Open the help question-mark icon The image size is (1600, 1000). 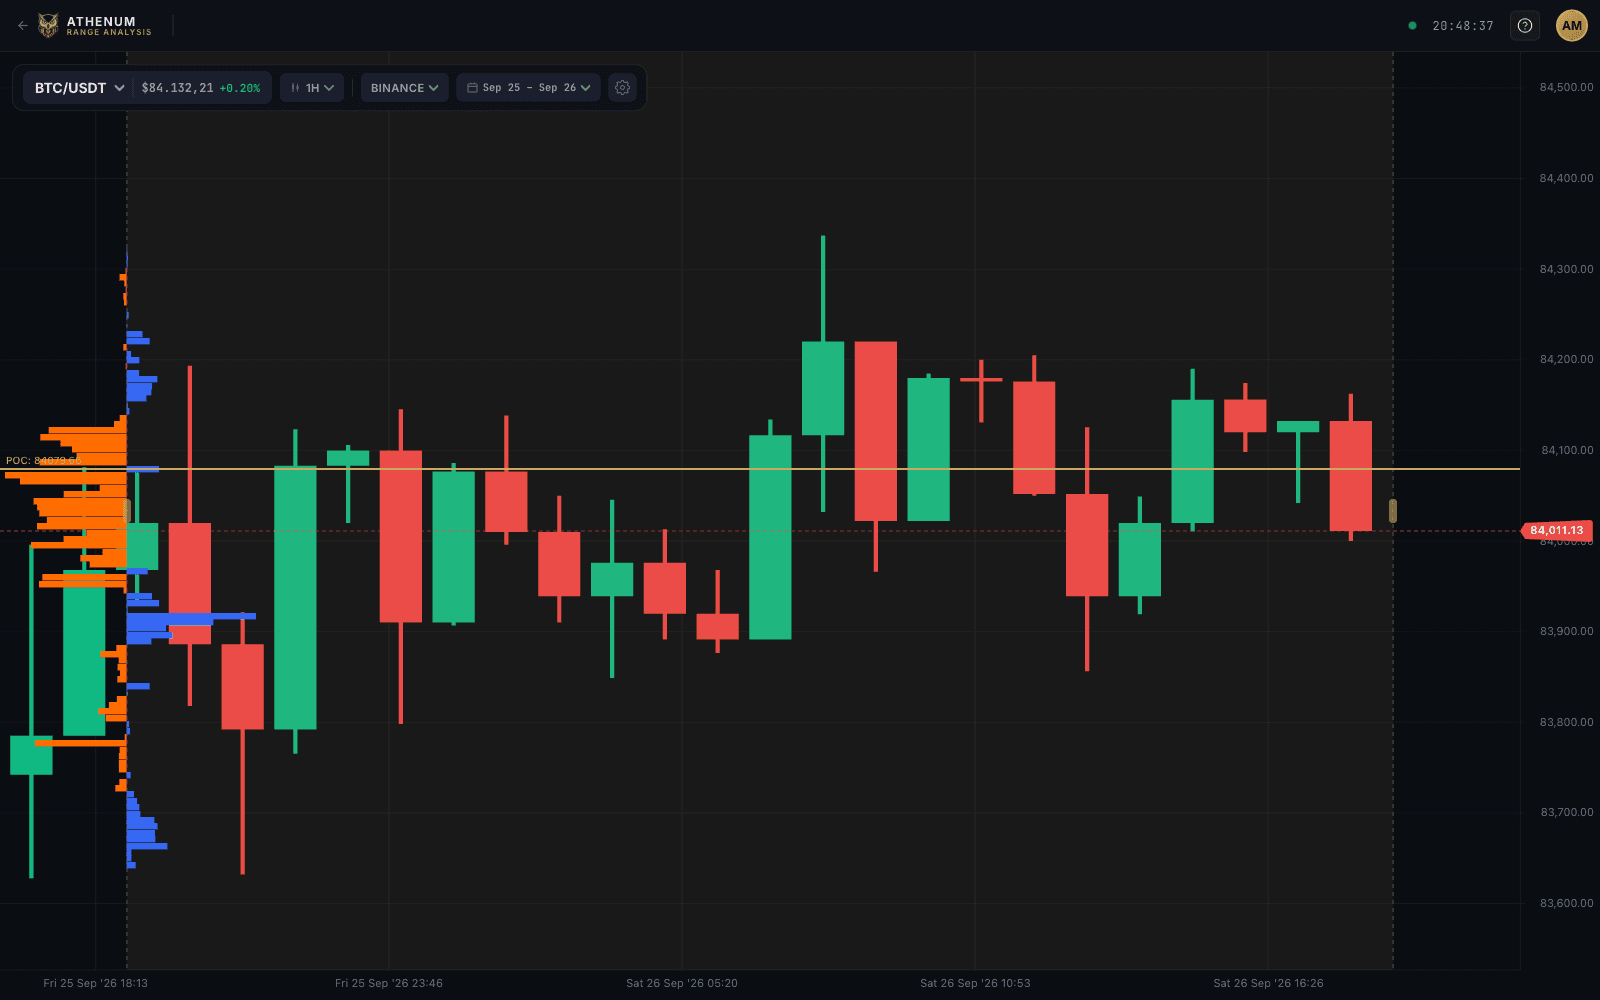coord(1524,26)
